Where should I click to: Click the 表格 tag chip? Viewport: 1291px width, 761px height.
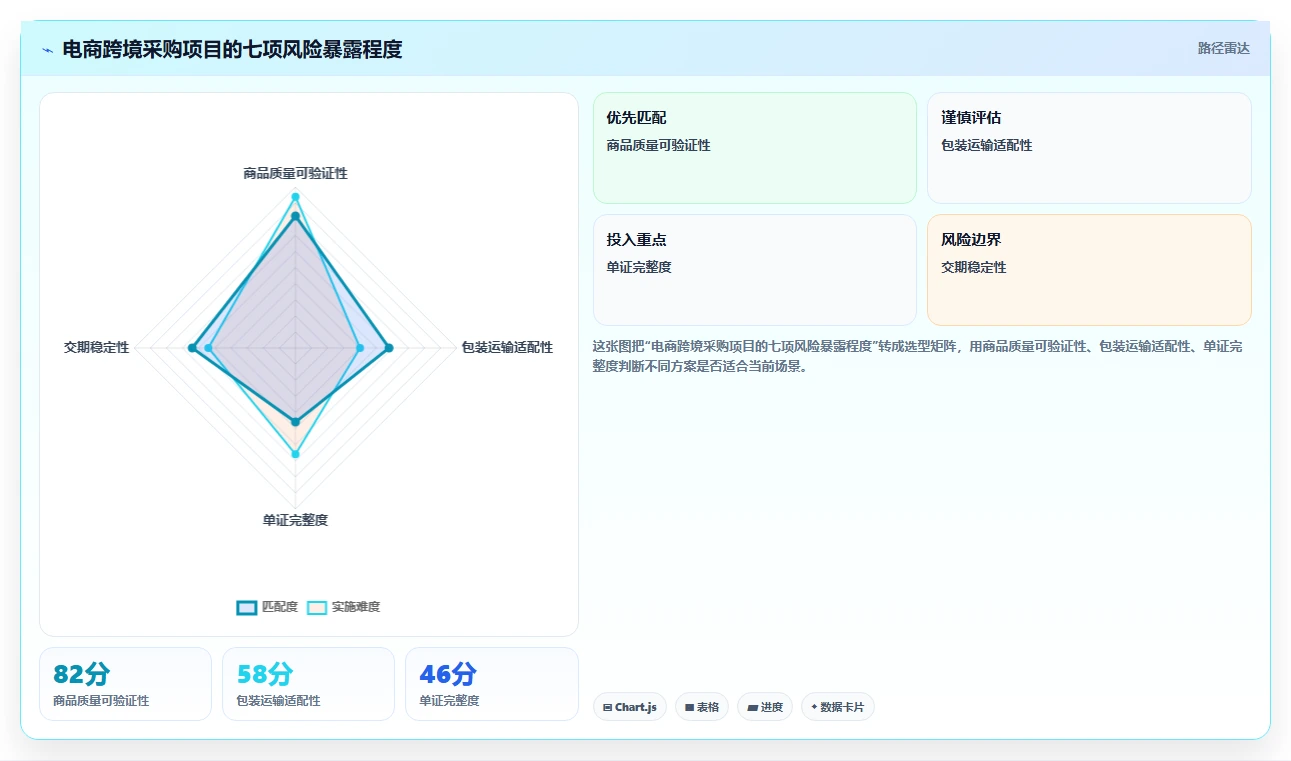(702, 707)
